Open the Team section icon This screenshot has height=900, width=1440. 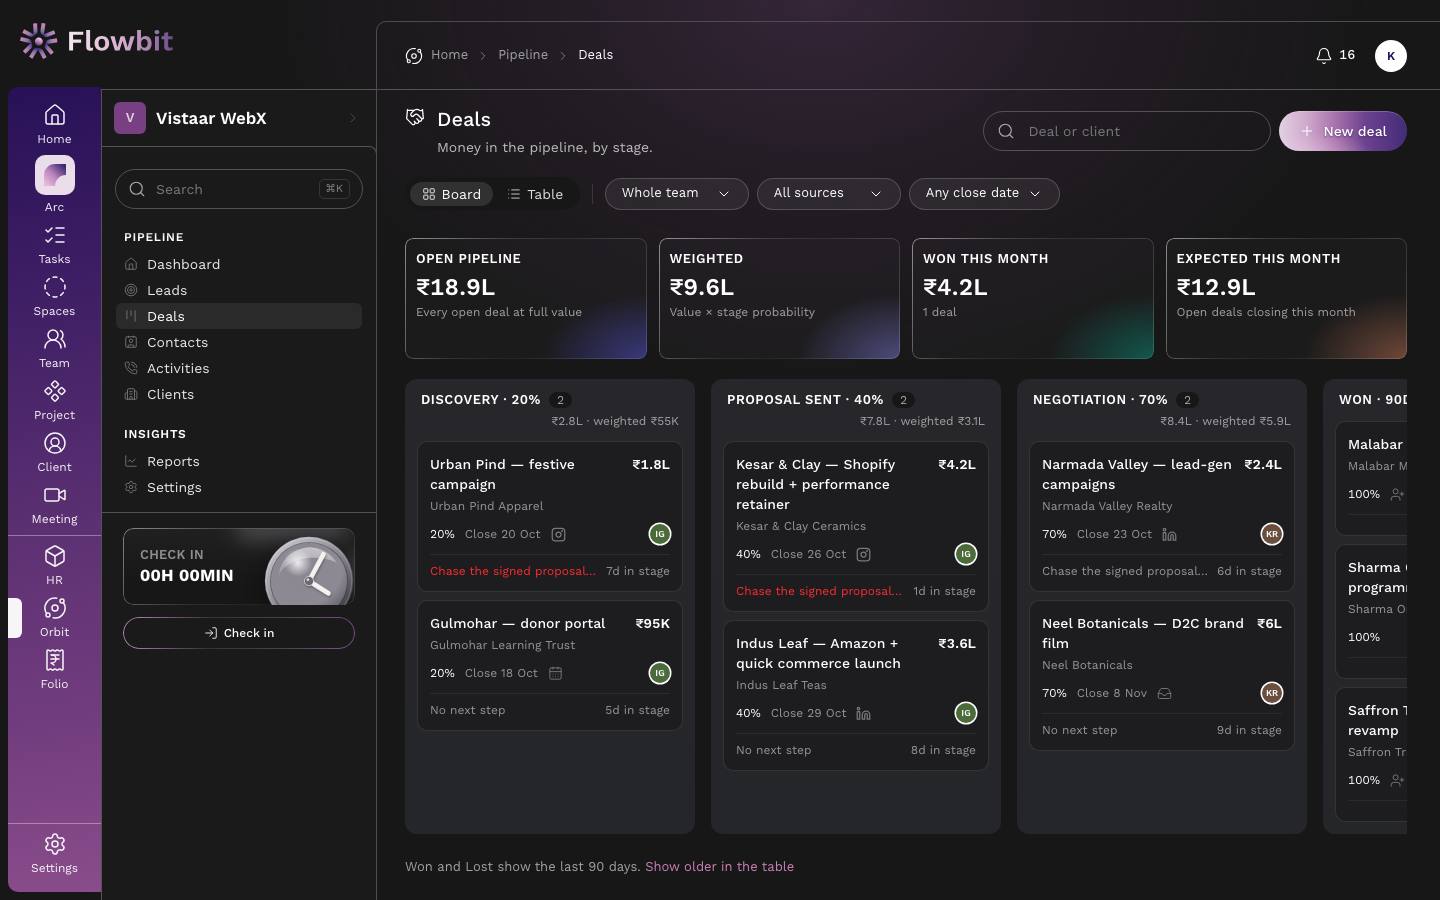pyautogui.click(x=54, y=349)
